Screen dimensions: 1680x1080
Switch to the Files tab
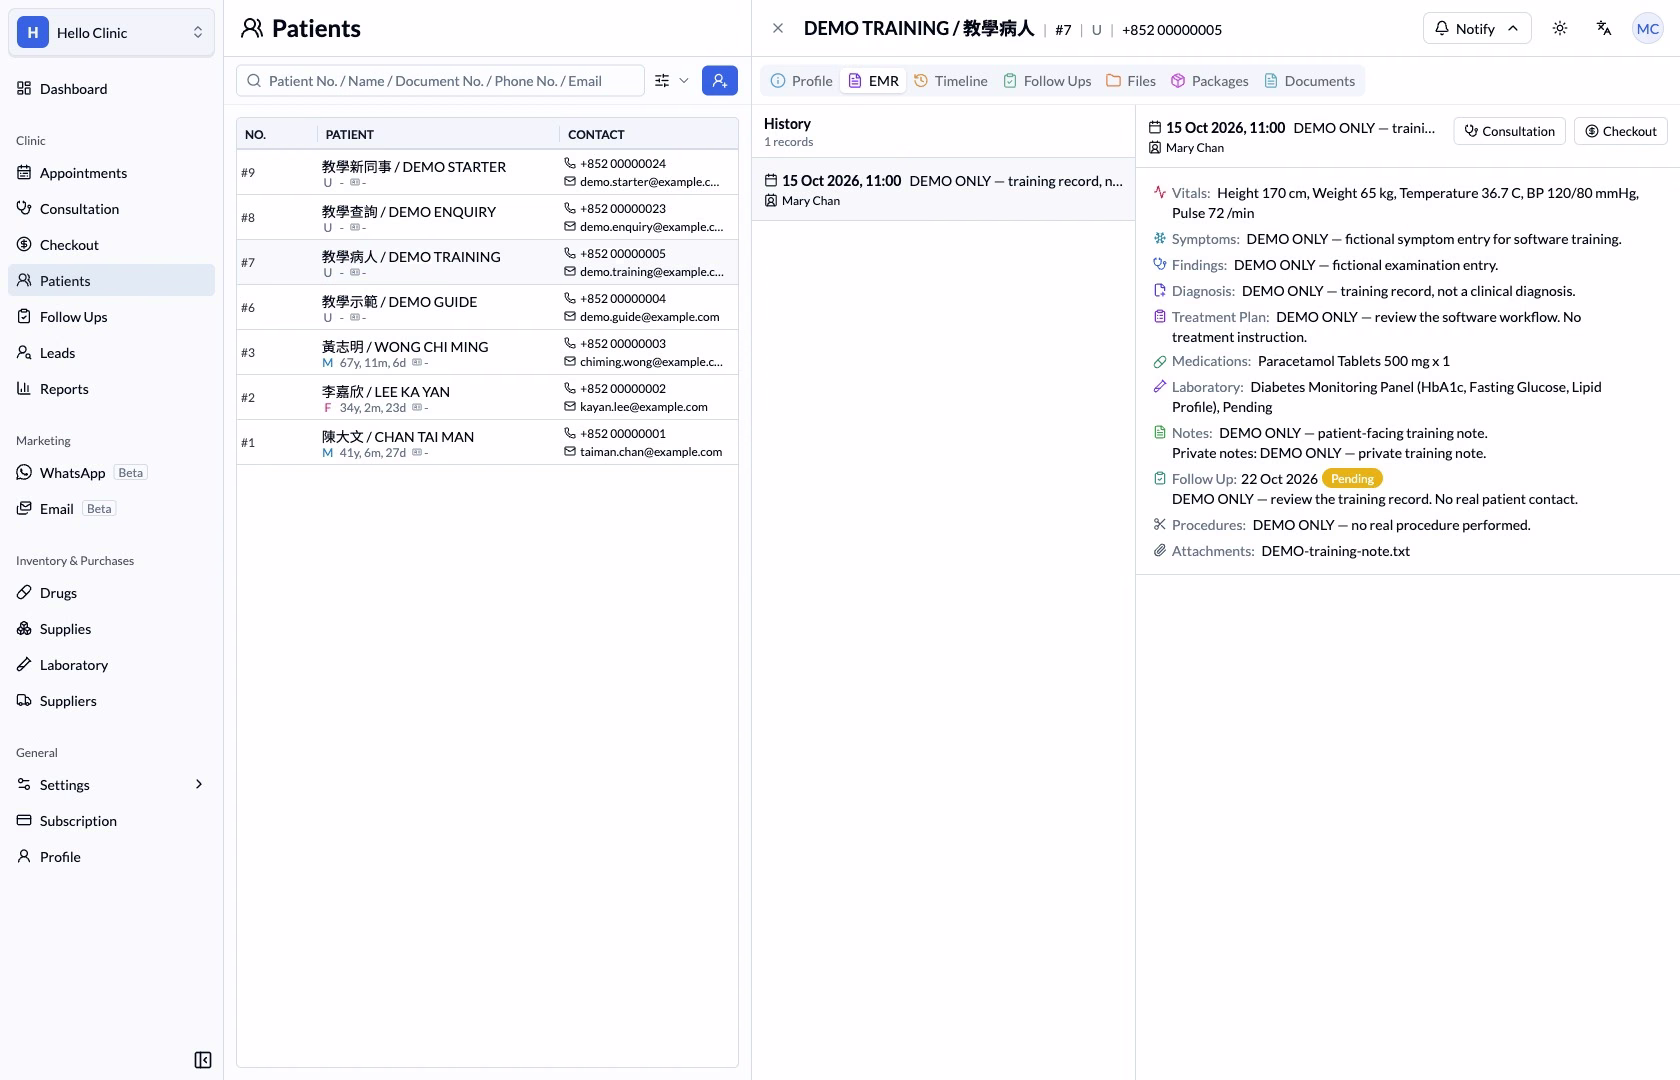[1131, 81]
